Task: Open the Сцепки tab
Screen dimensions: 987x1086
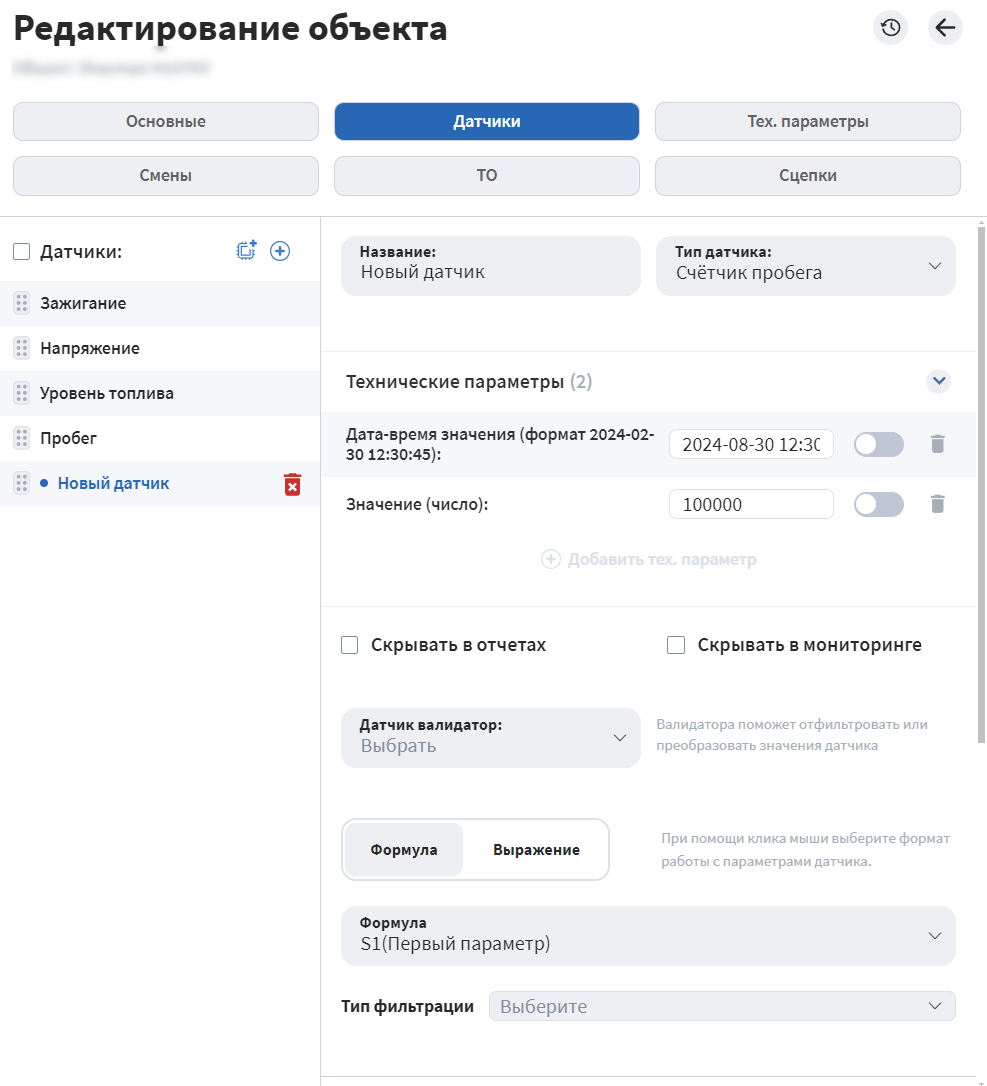Action: (807, 176)
